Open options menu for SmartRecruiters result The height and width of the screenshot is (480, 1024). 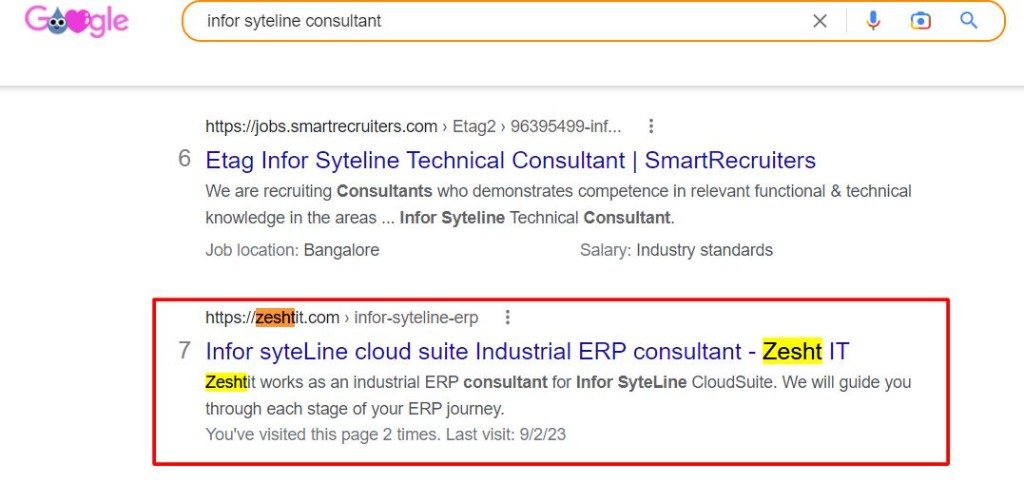(650, 126)
